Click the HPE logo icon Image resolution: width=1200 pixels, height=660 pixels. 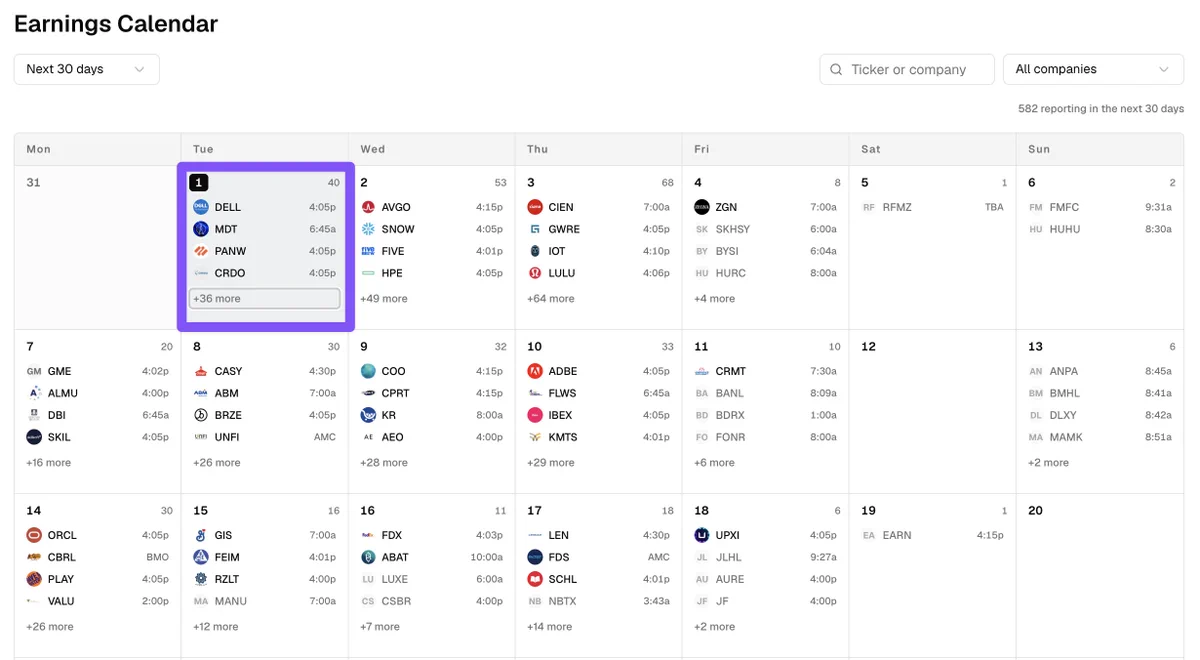point(368,273)
